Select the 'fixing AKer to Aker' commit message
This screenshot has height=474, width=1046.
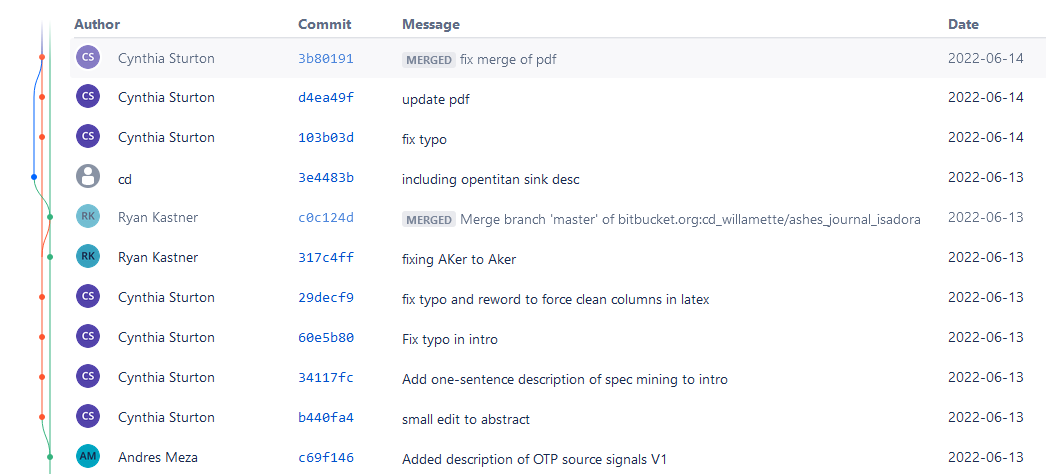459,258
